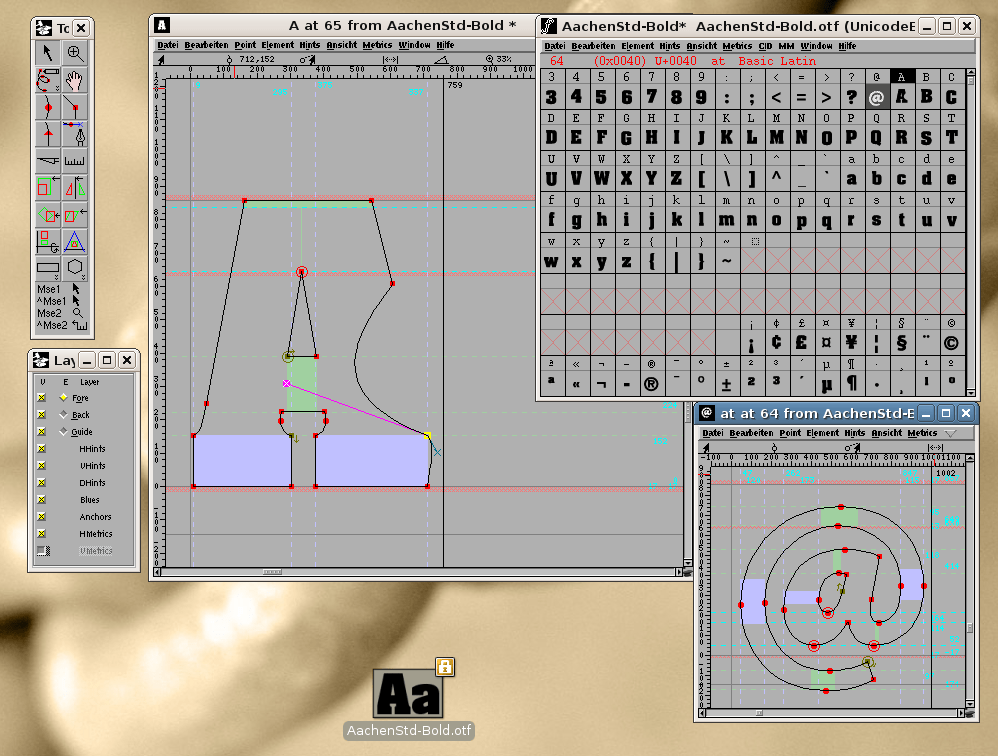Hide the HHints layer

coord(42,449)
